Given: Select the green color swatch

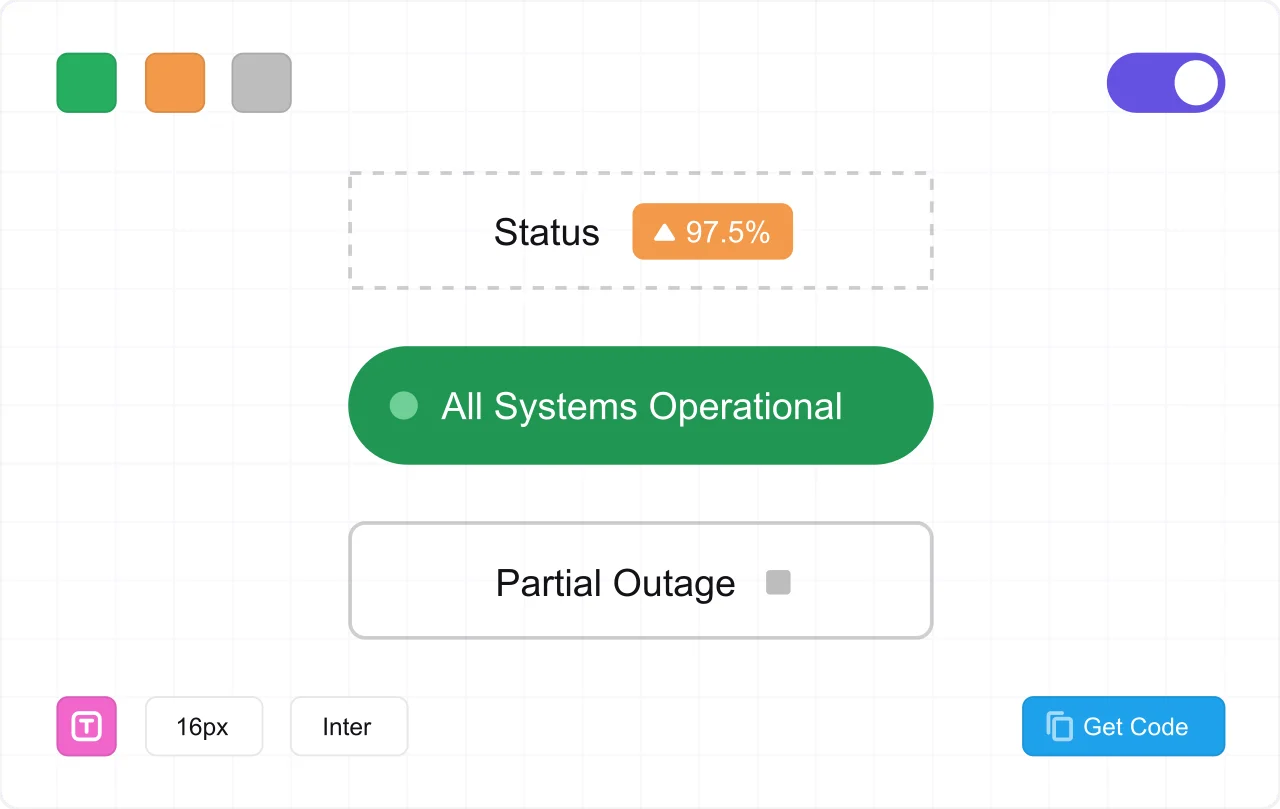Looking at the screenshot, I should (x=87, y=83).
